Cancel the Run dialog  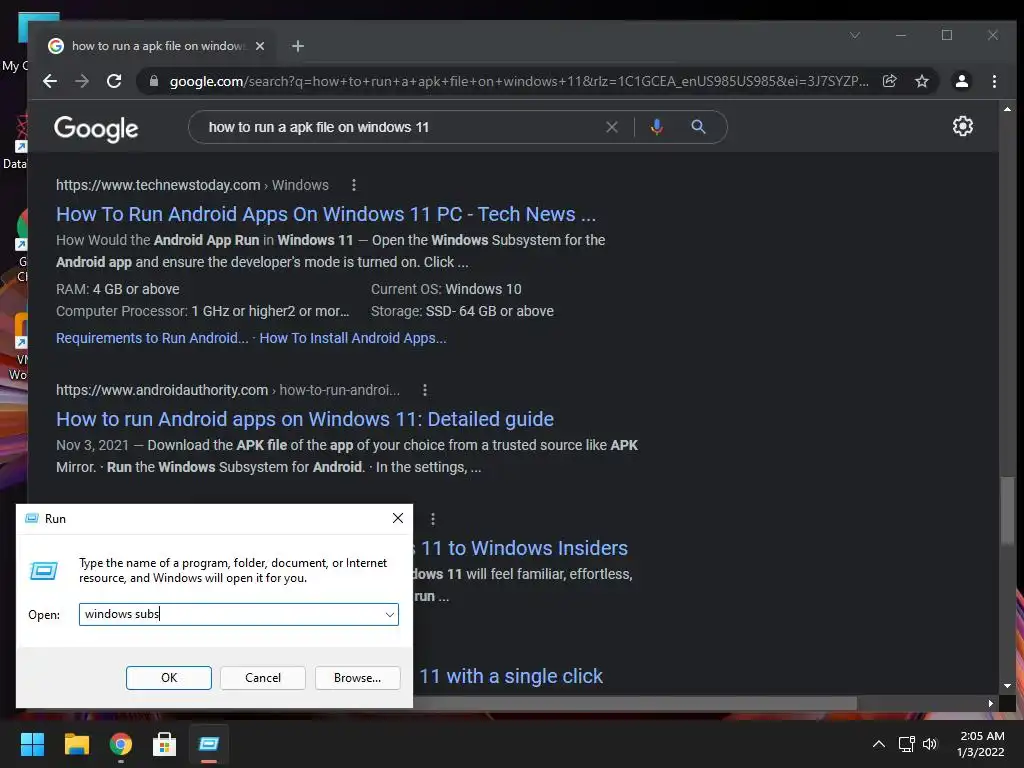click(x=263, y=678)
